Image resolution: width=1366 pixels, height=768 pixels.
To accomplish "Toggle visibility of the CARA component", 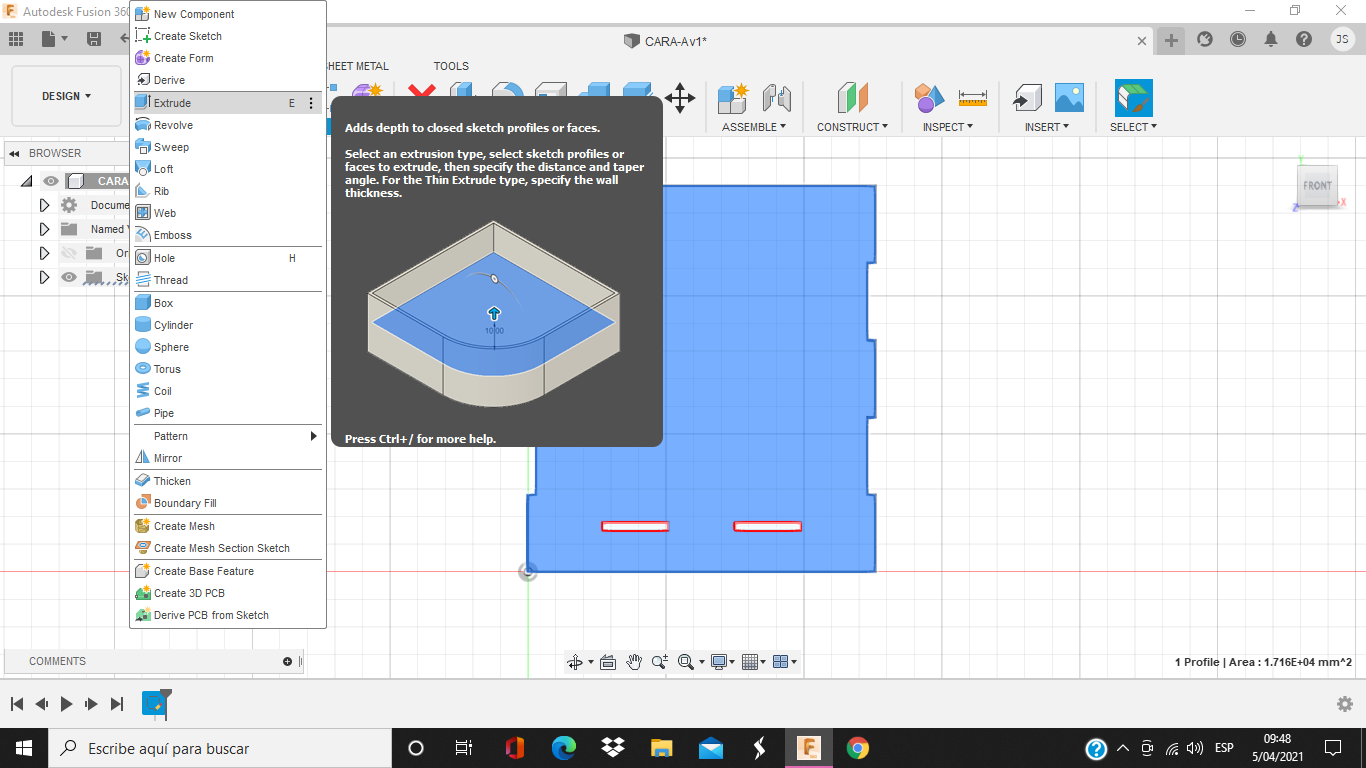I will [x=51, y=181].
